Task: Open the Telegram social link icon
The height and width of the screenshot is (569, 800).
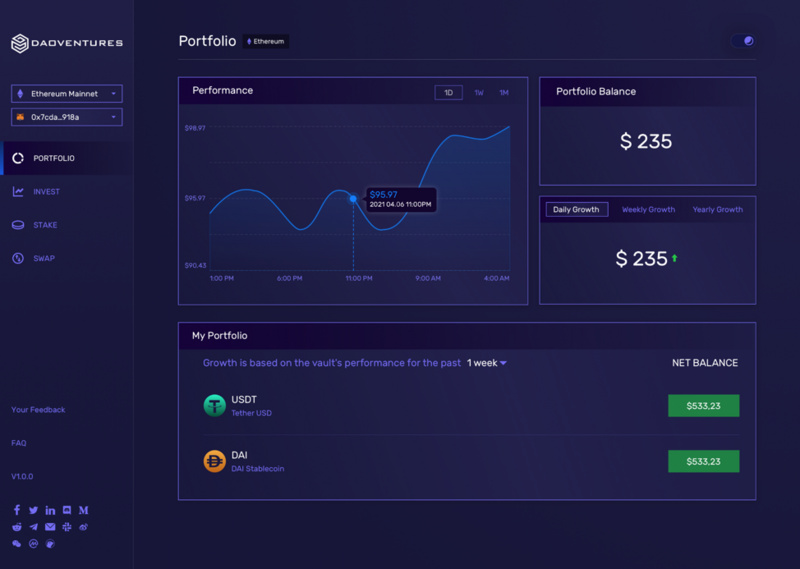Action: coord(33,527)
